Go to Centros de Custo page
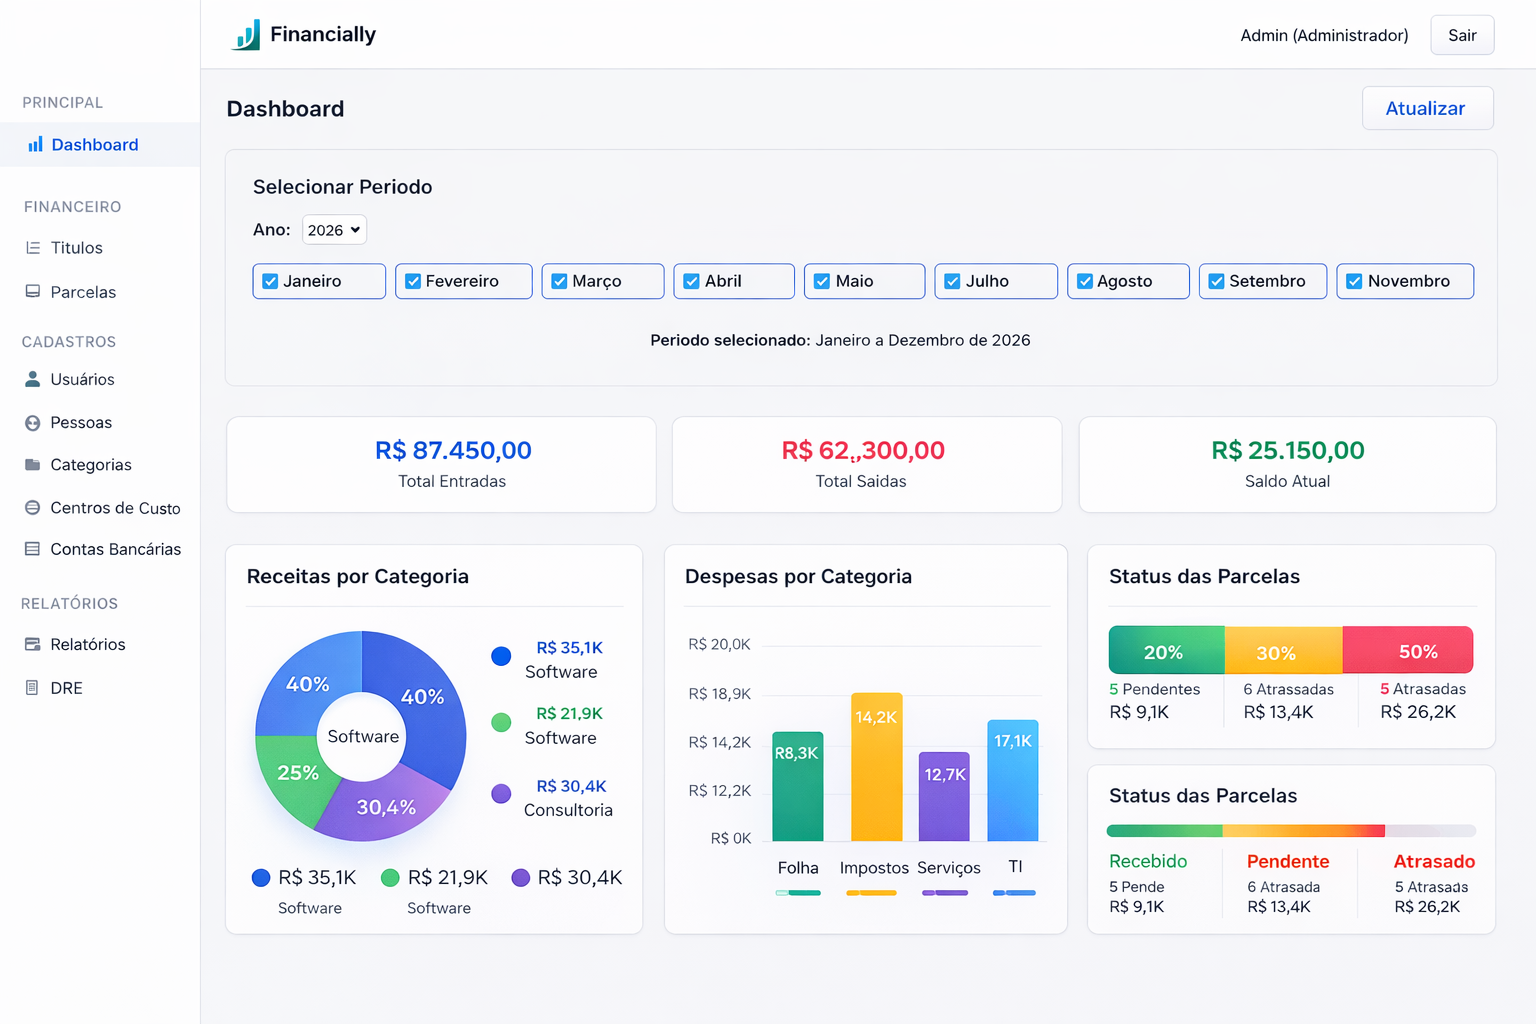 115,508
